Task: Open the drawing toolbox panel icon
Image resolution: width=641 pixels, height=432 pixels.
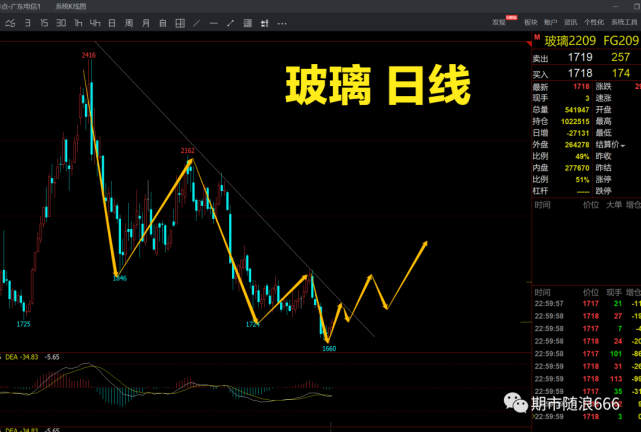Action: click(248, 23)
